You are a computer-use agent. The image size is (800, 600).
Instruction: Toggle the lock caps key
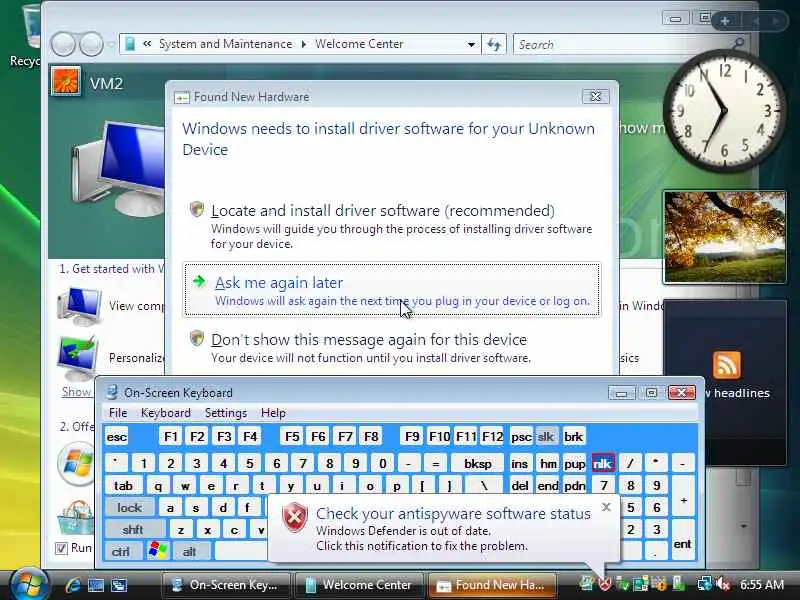(x=130, y=508)
